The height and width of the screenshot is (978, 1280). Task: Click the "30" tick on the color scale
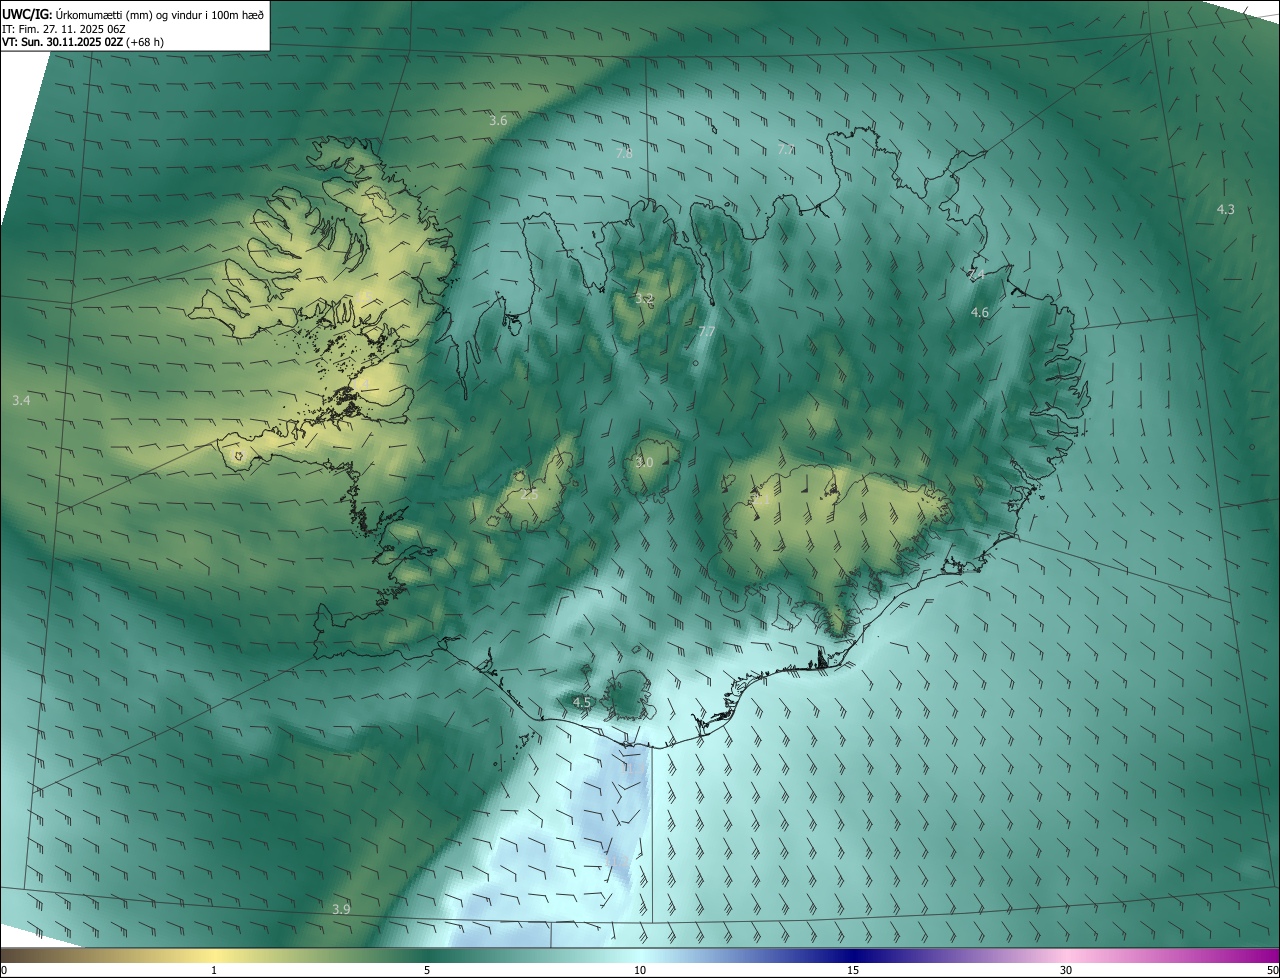tap(1066, 970)
